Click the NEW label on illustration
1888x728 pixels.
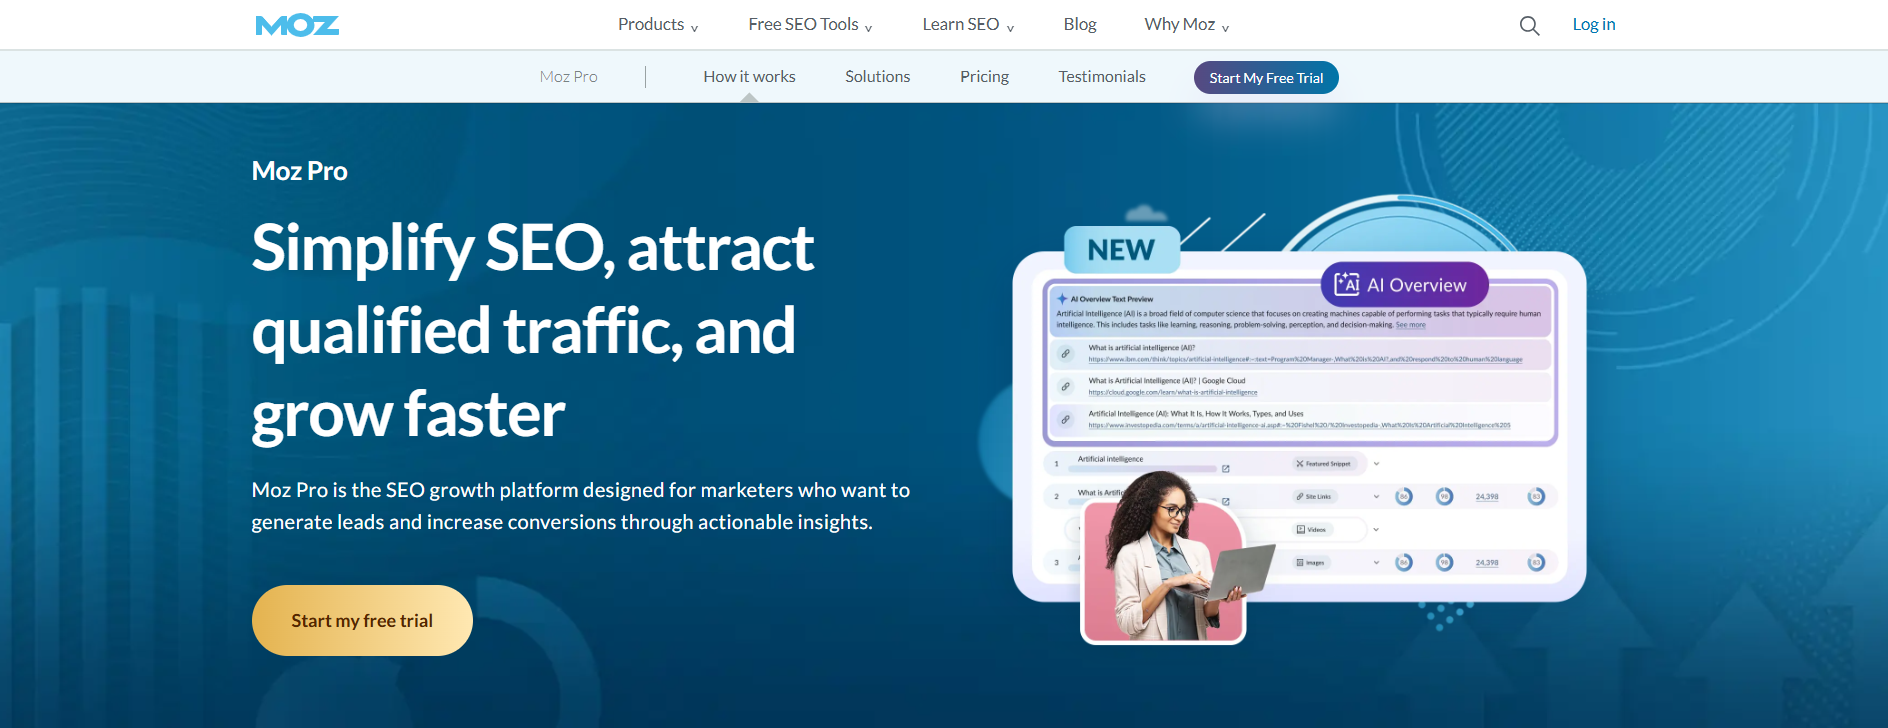[x=1121, y=250]
